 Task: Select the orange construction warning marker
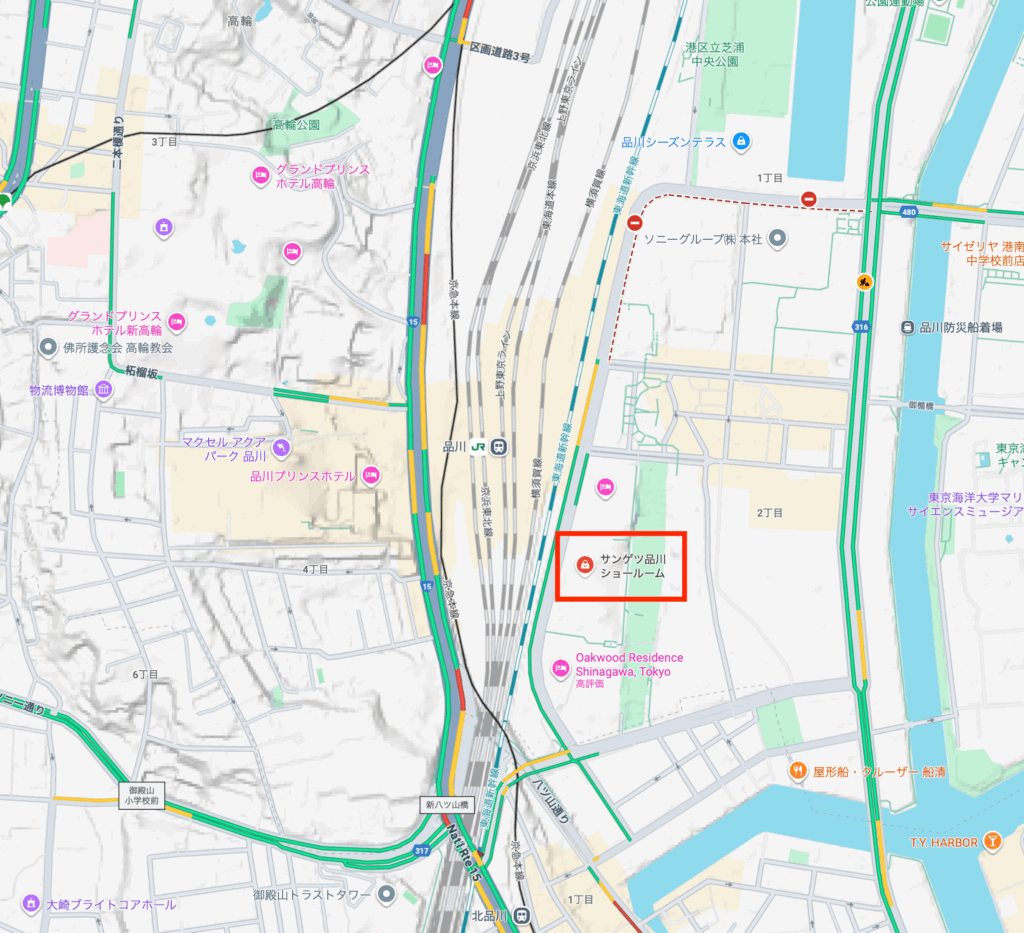coord(865,282)
